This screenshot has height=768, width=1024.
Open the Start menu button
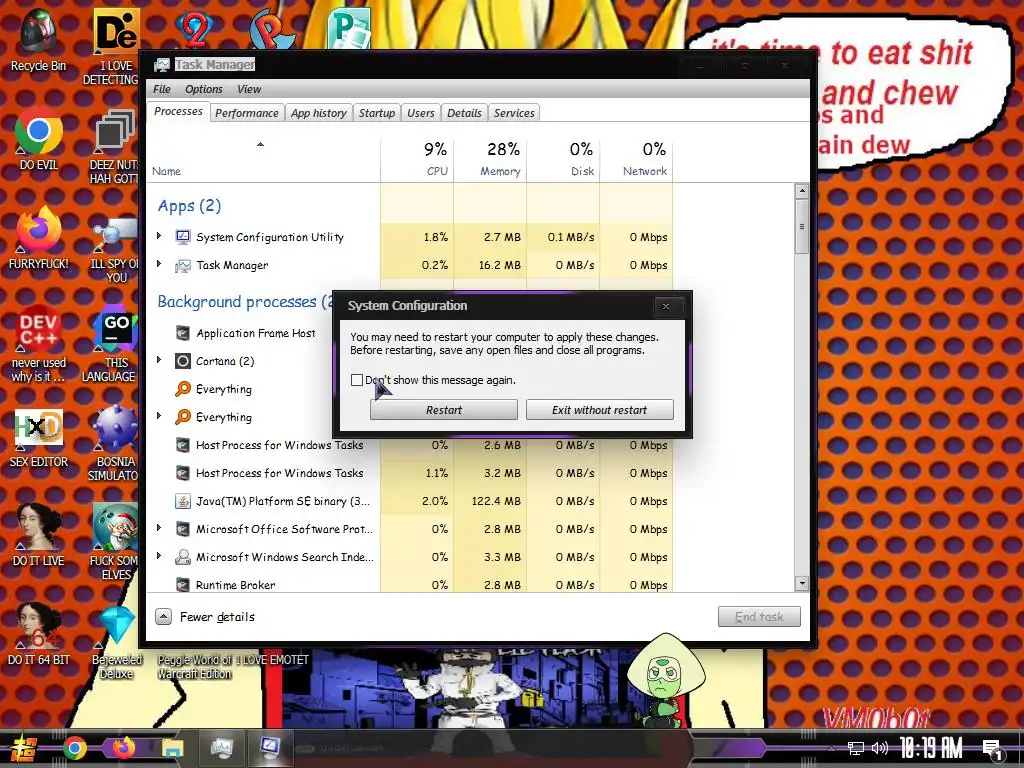point(22,748)
